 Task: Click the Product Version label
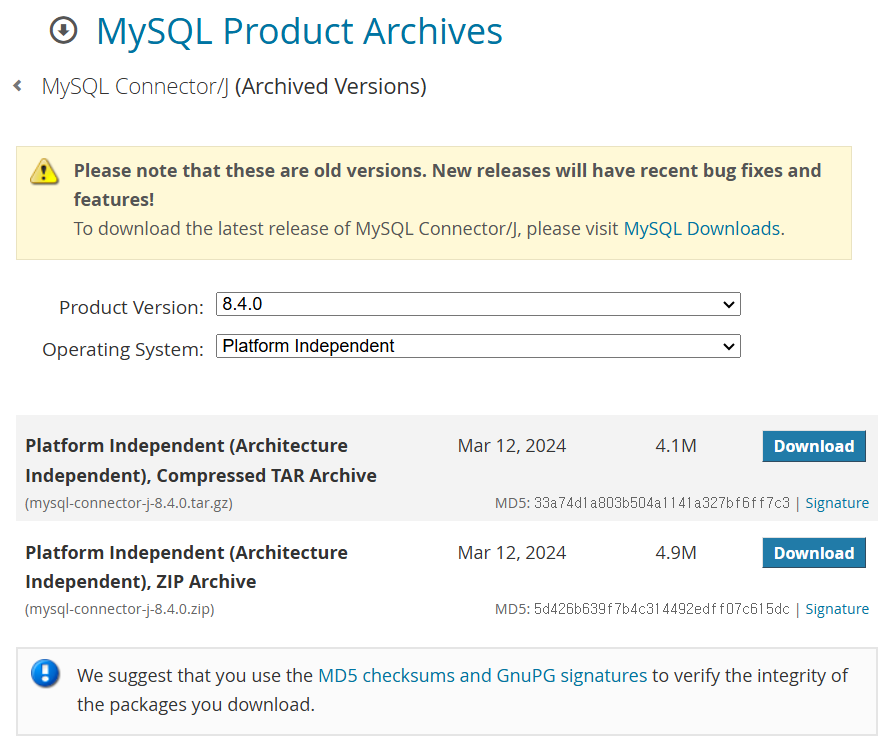tap(131, 307)
